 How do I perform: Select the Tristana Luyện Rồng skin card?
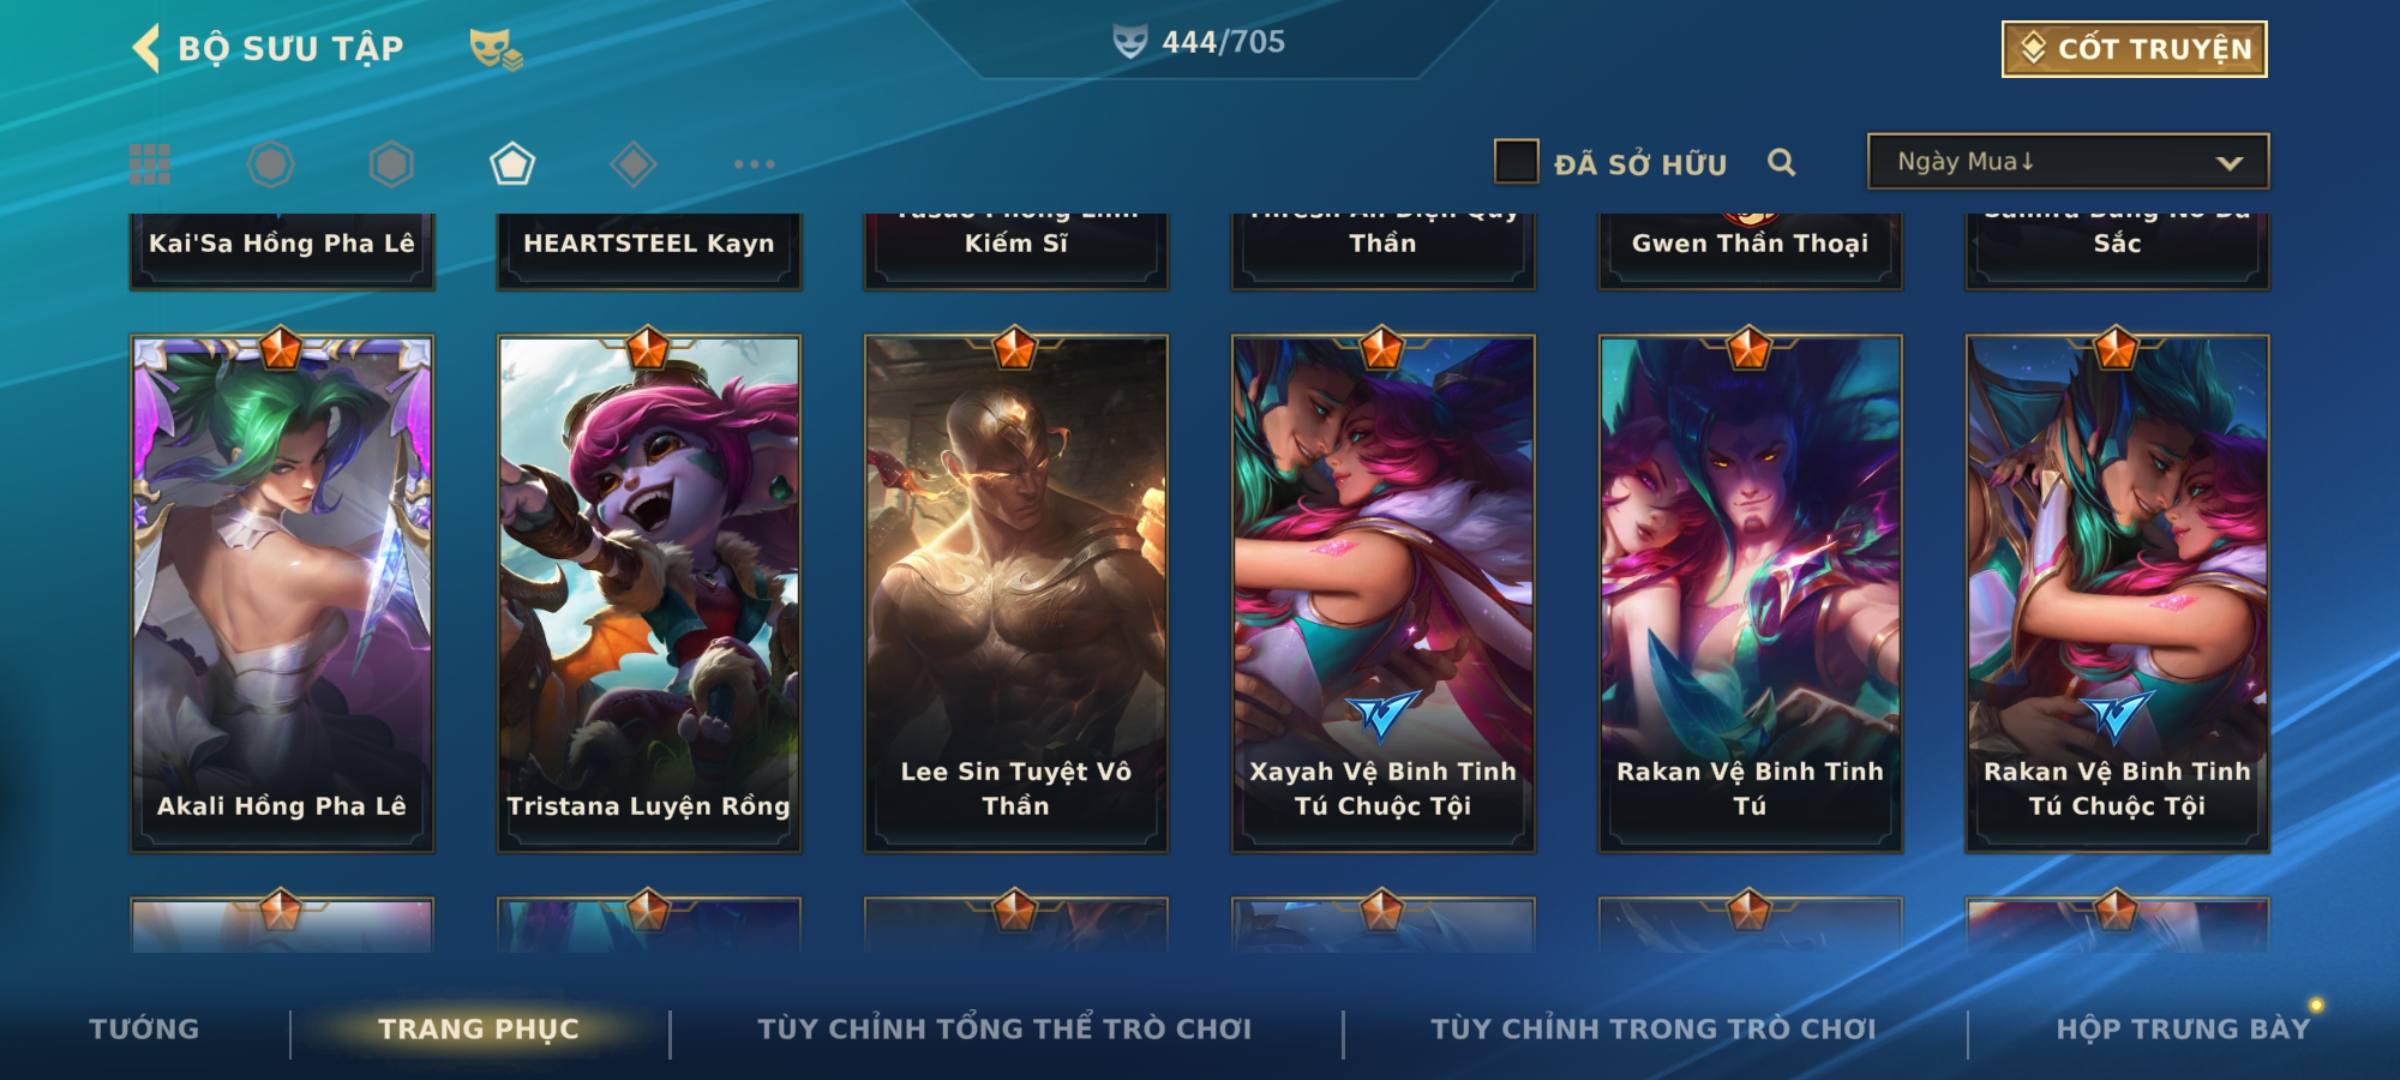coord(649,594)
